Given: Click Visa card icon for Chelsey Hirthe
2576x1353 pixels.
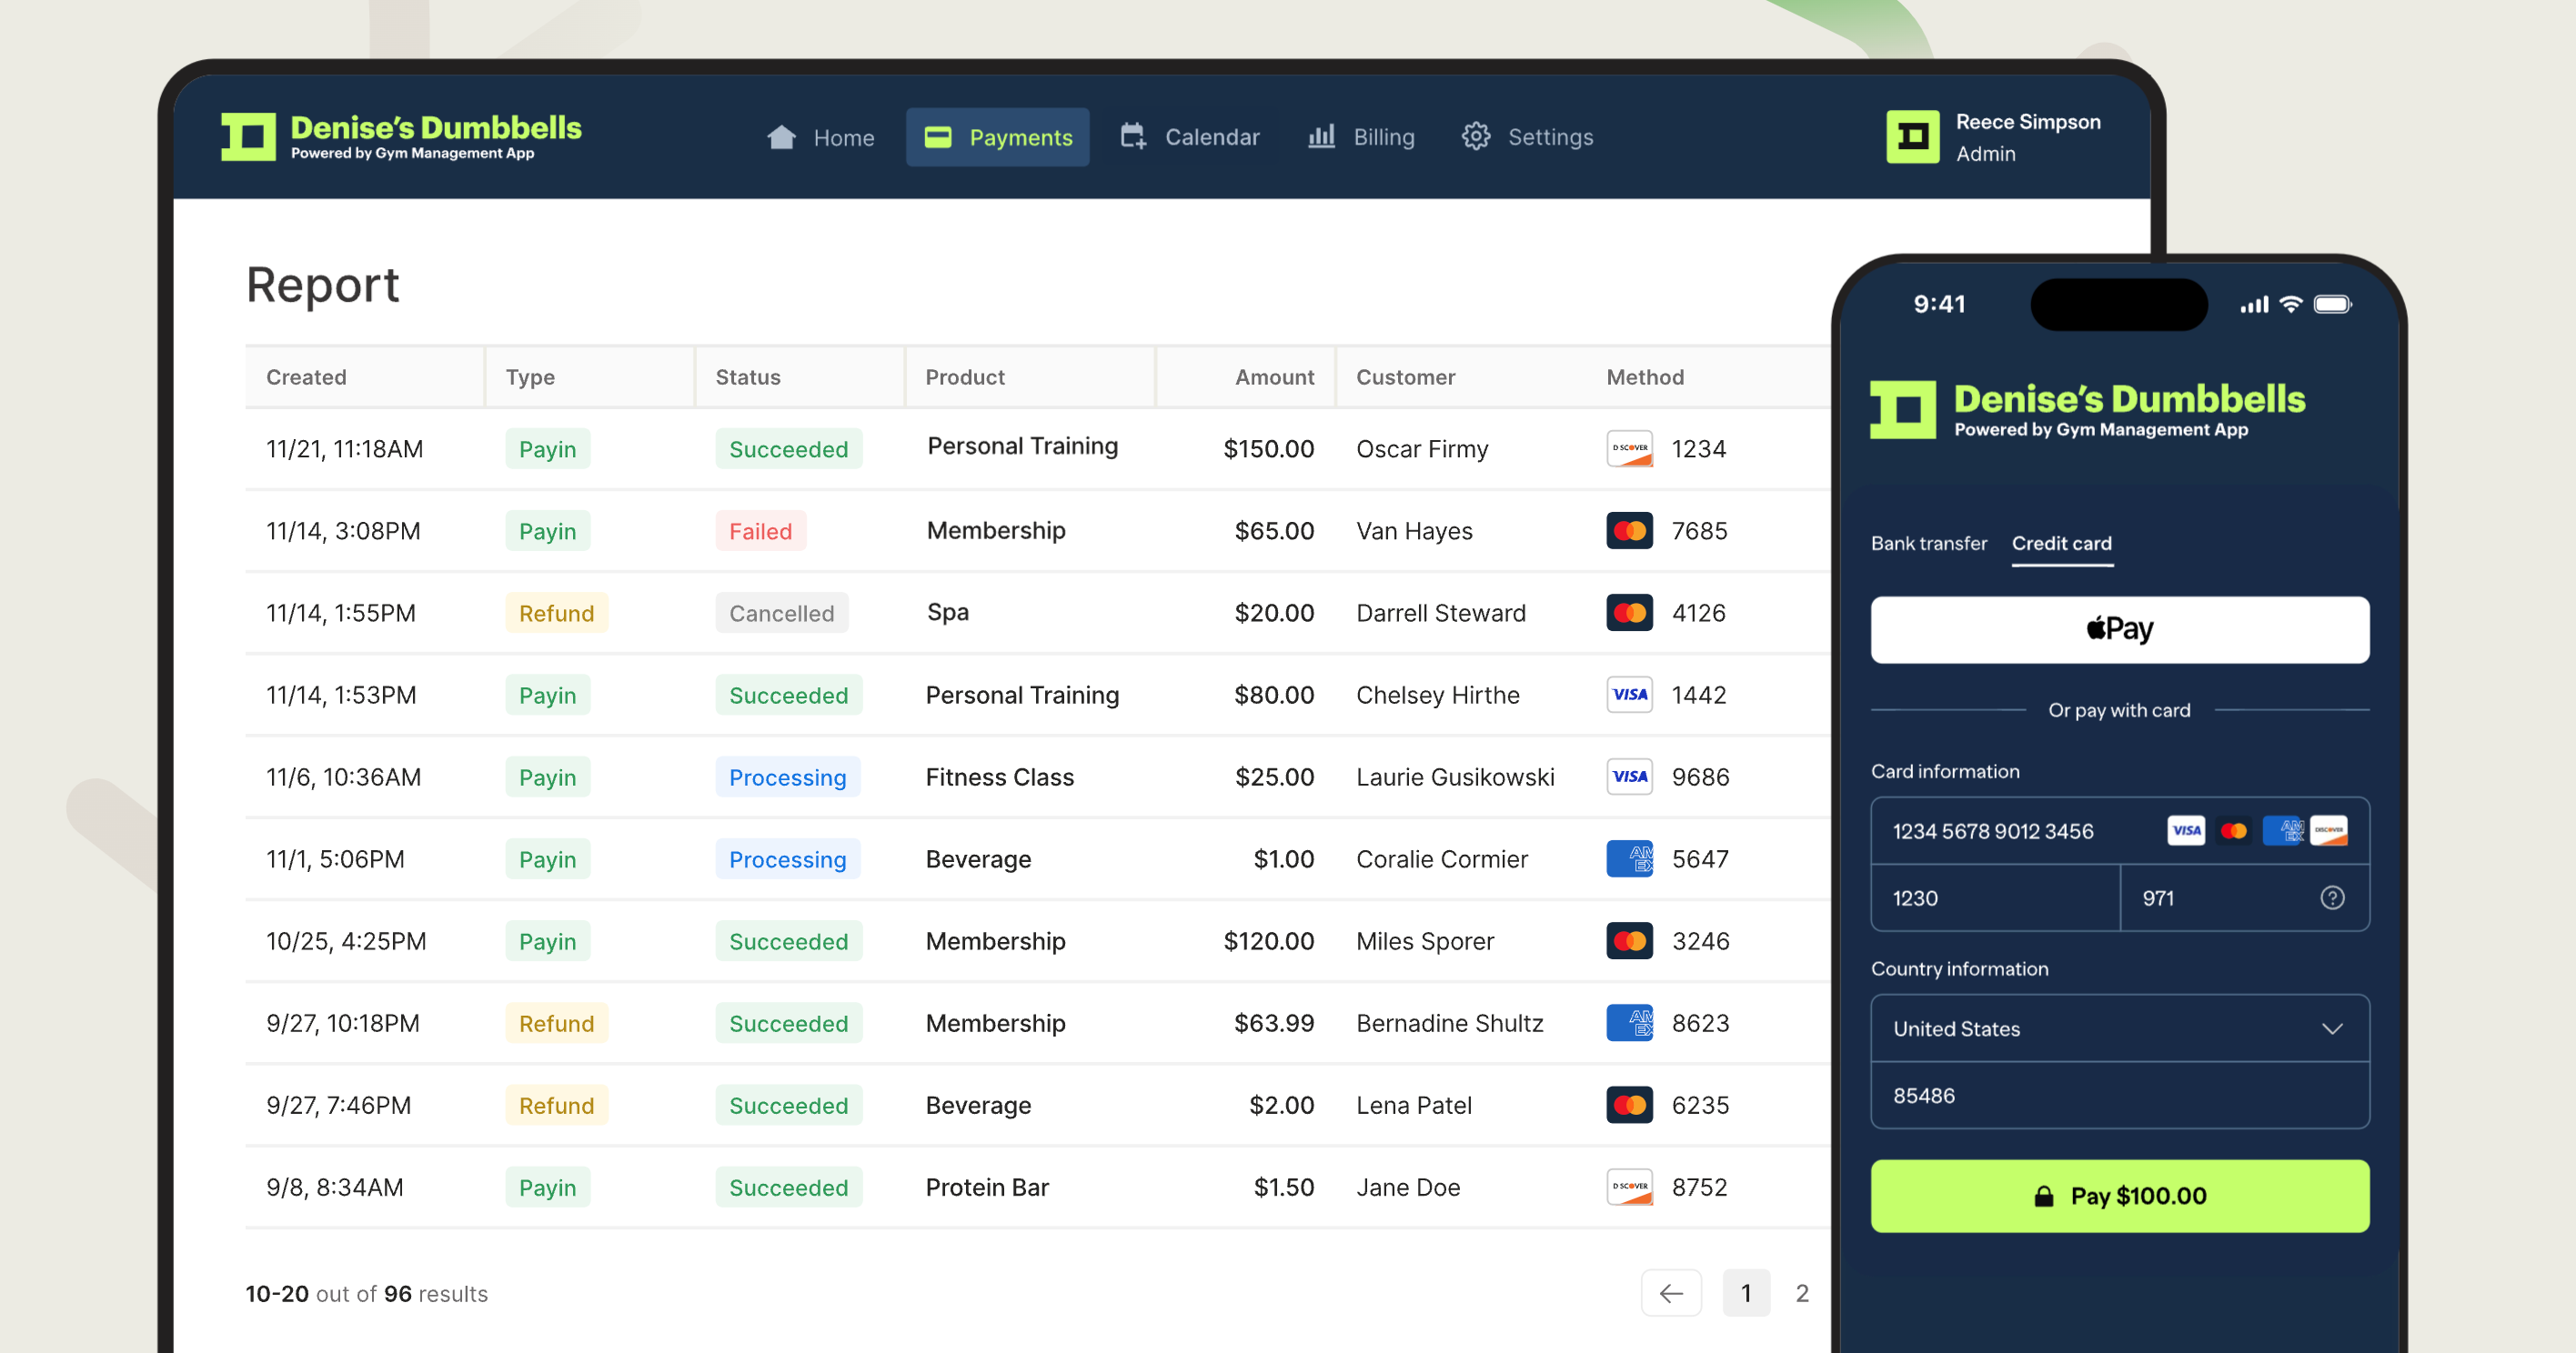Looking at the screenshot, I should [x=1629, y=695].
